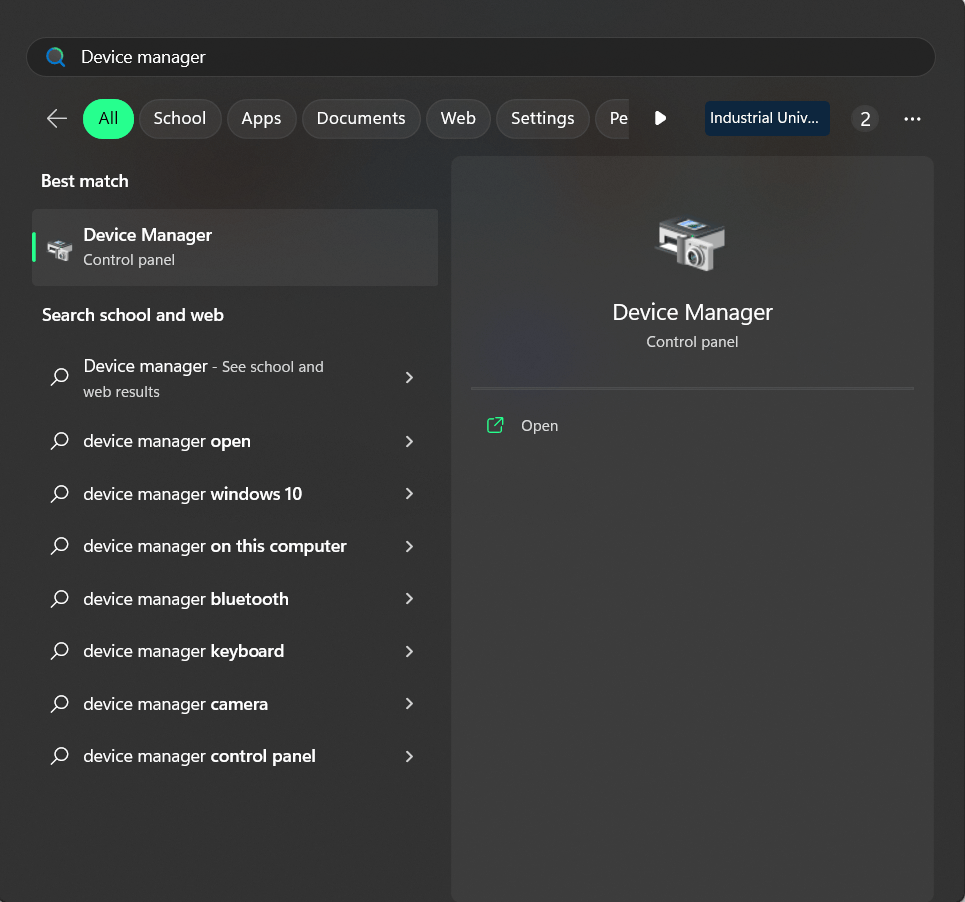Switch to the Apps filter tab
965x902 pixels.
262,118
